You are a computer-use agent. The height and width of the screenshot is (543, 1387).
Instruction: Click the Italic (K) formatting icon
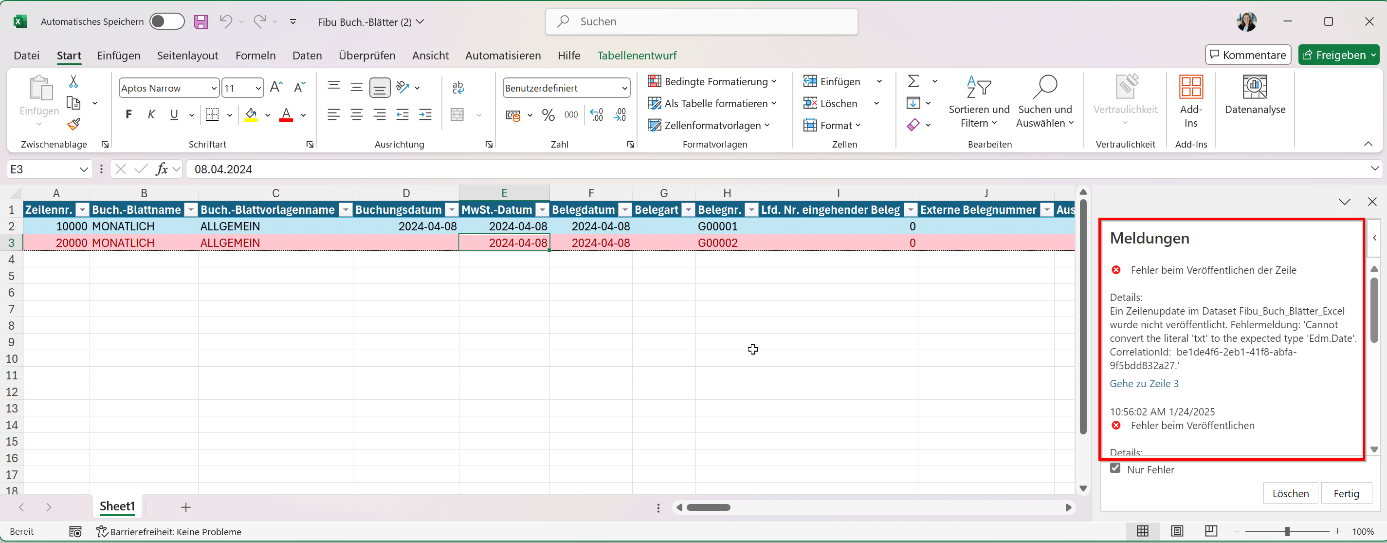click(x=151, y=115)
